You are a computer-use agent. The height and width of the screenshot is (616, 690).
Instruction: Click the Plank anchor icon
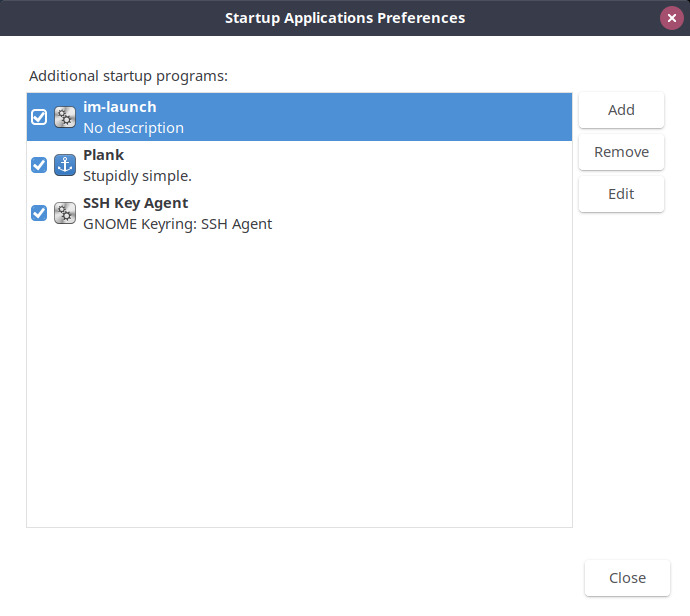point(65,165)
